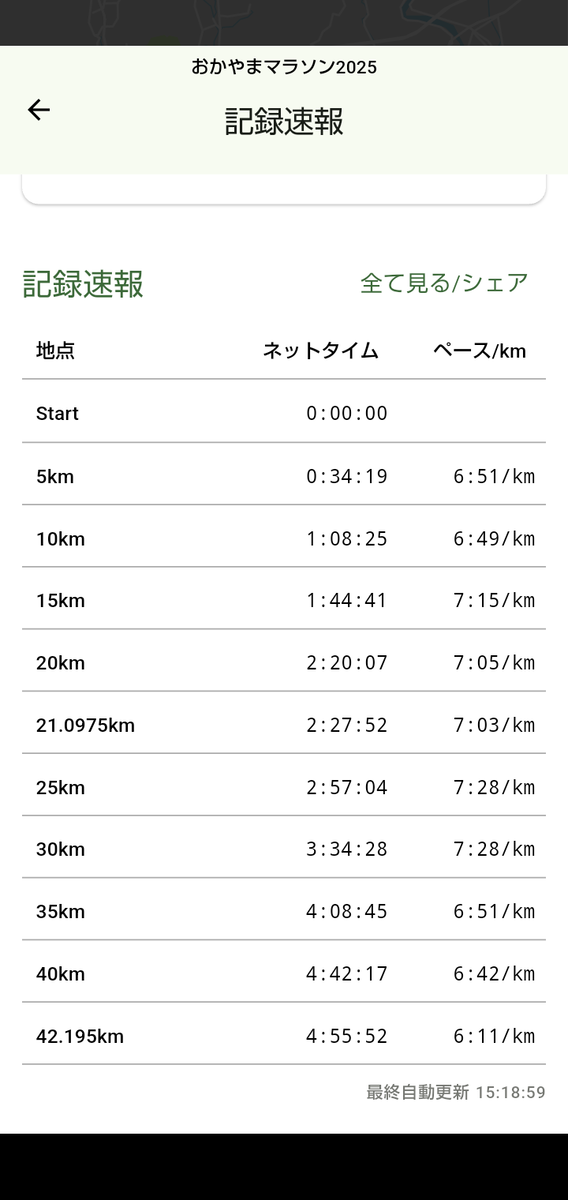Select the 42.195km finish row
This screenshot has width=568, height=1200.
pyautogui.click(x=284, y=1034)
